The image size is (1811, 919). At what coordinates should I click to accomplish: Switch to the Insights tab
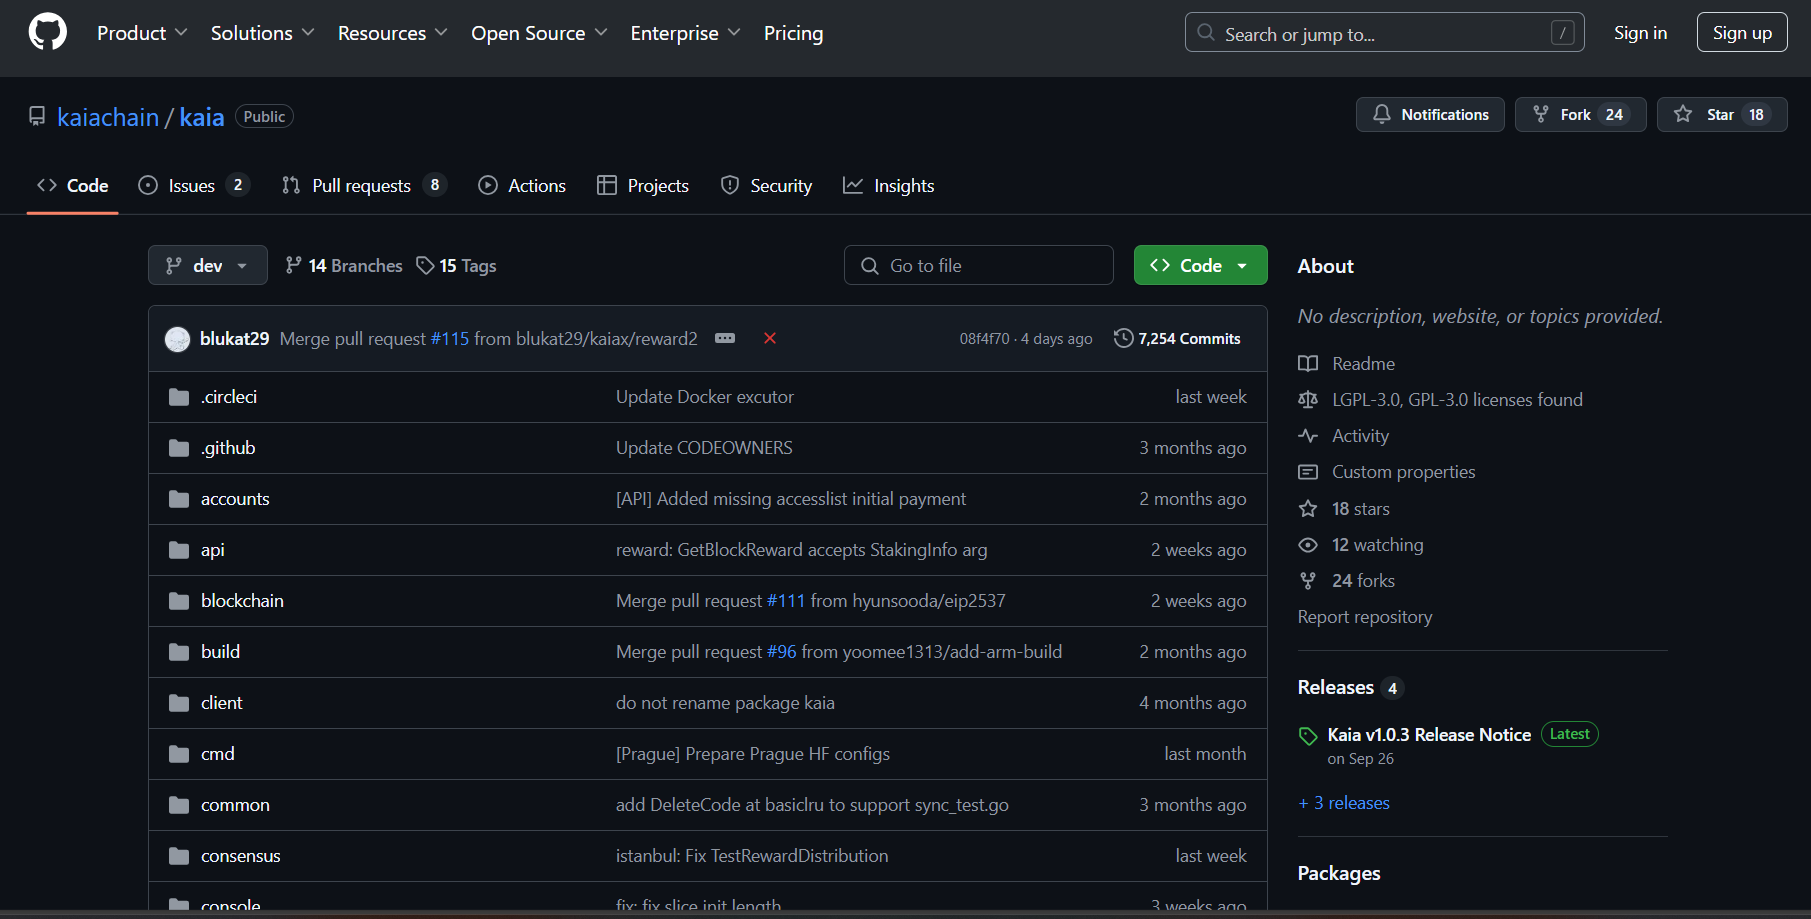click(x=889, y=185)
